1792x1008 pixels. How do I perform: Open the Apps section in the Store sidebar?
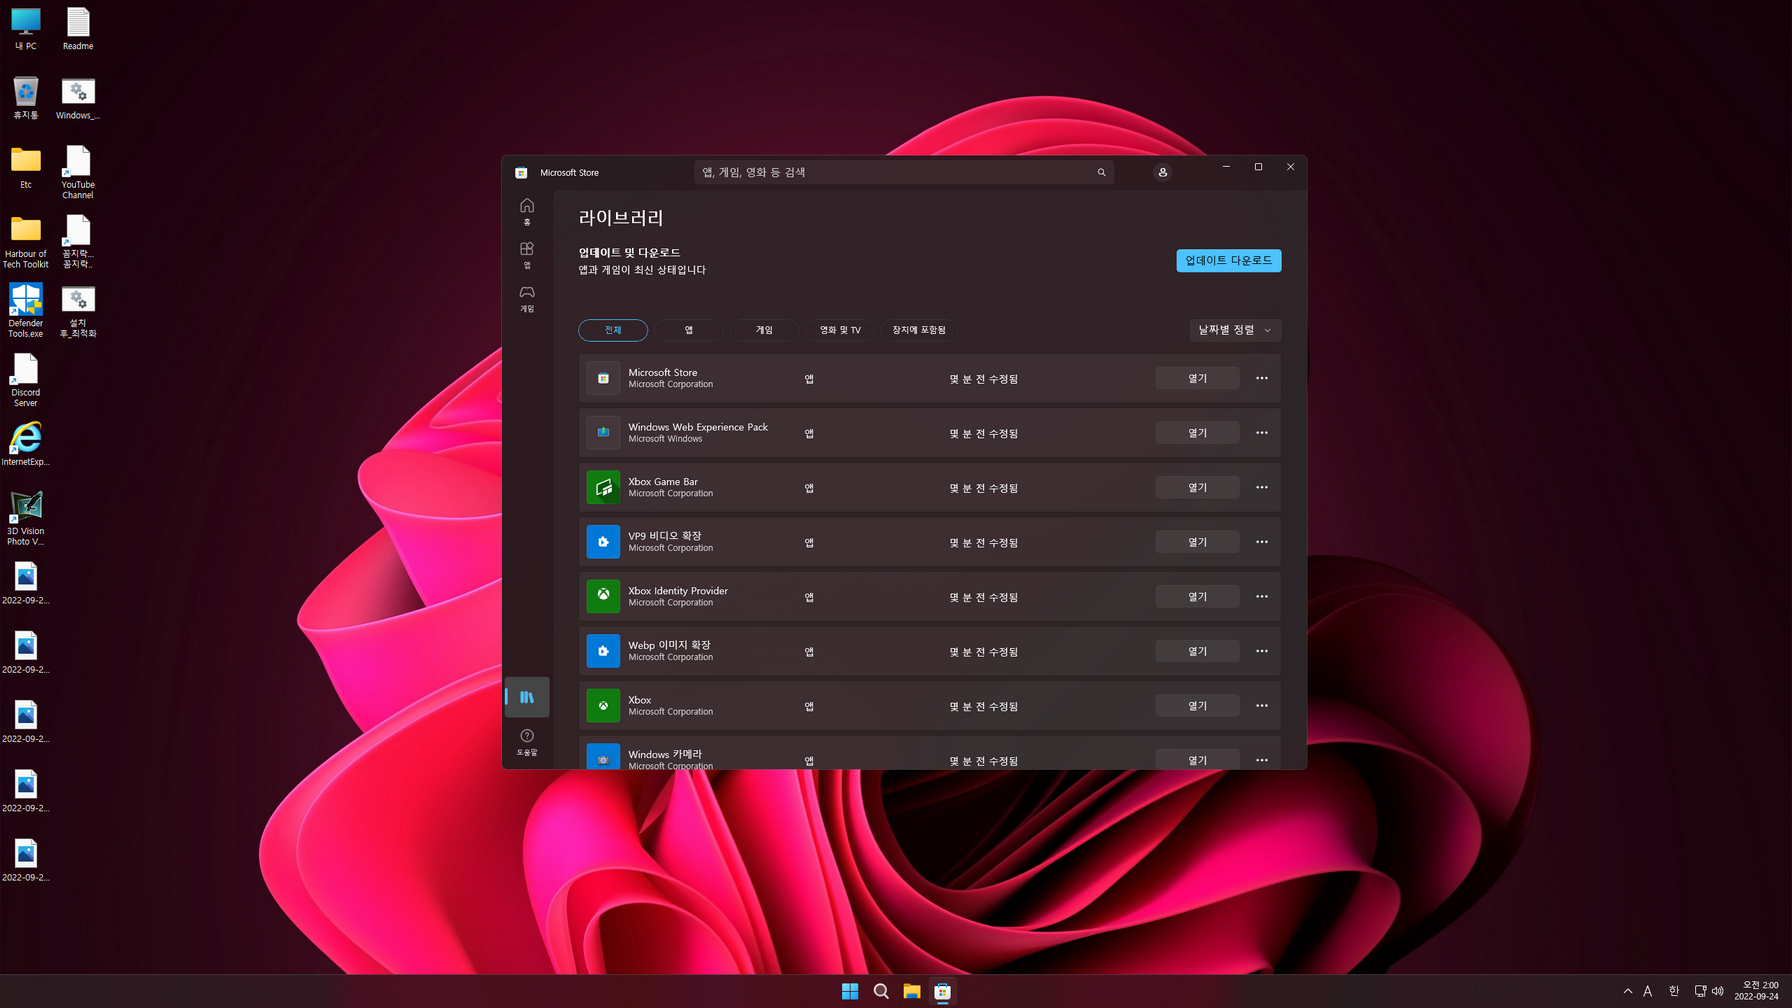(x=527, y=254)
